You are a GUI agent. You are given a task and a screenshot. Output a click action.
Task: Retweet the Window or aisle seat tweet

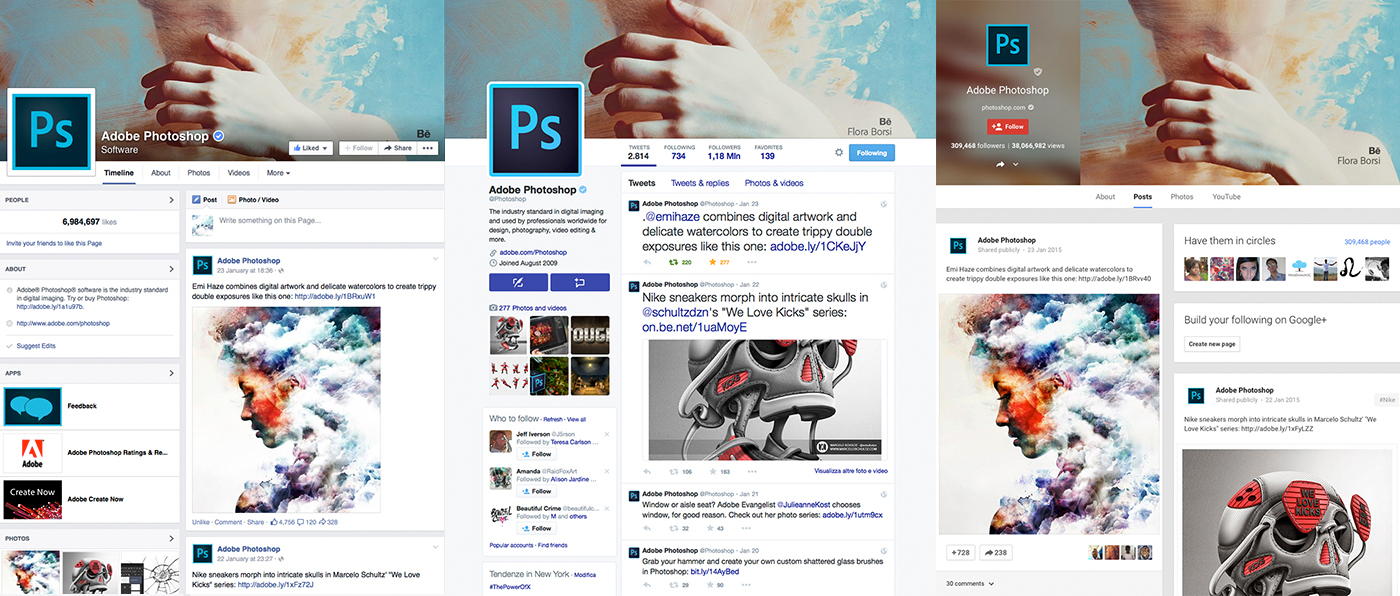[x=673, y=528]
